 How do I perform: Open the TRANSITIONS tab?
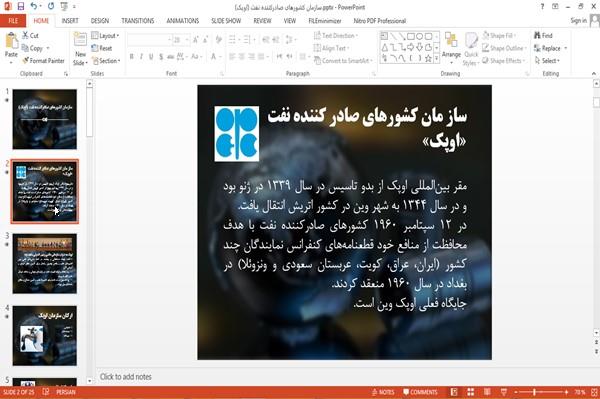(138, 21)
